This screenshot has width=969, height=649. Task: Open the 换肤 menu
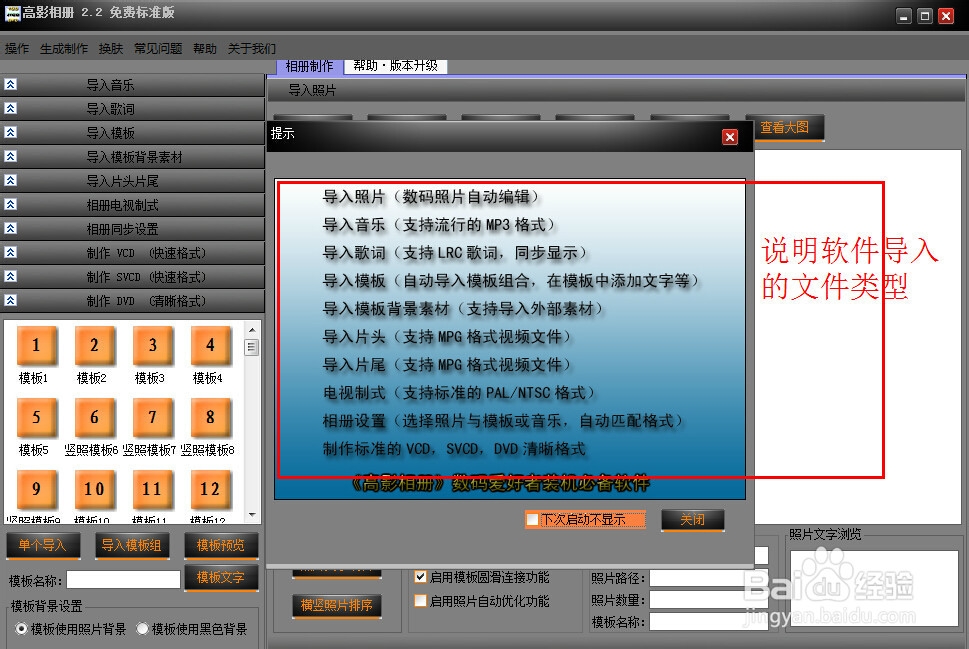(x=111, y=48)
